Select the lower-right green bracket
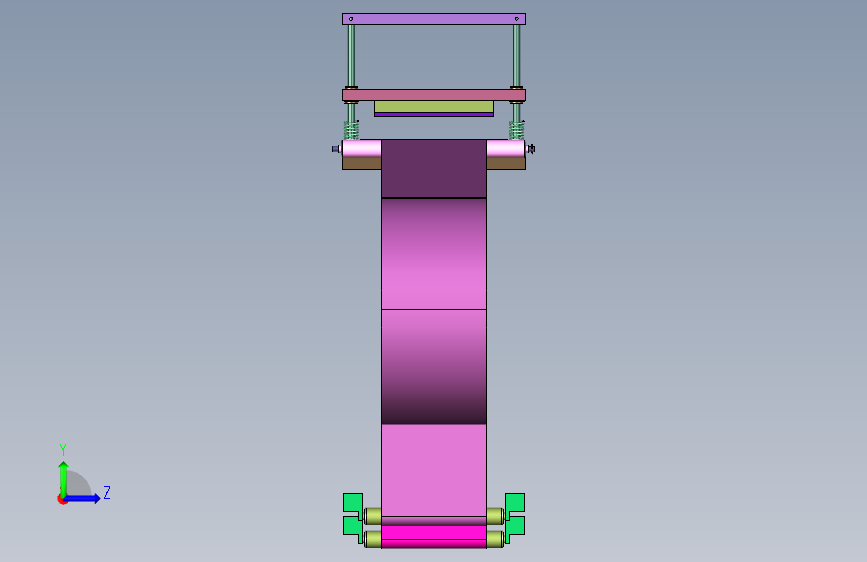The image size is (867, 562). pyautogui.click(x=515, y=526)
